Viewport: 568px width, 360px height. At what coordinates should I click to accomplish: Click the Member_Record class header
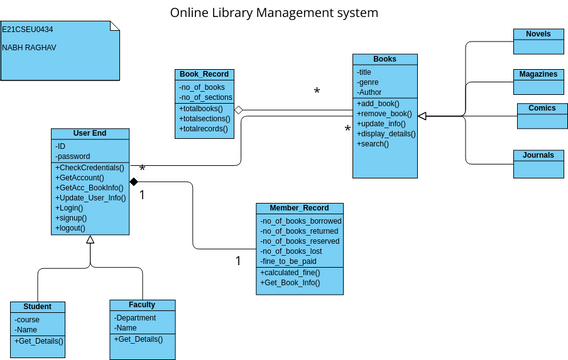(x=300, y=208)
